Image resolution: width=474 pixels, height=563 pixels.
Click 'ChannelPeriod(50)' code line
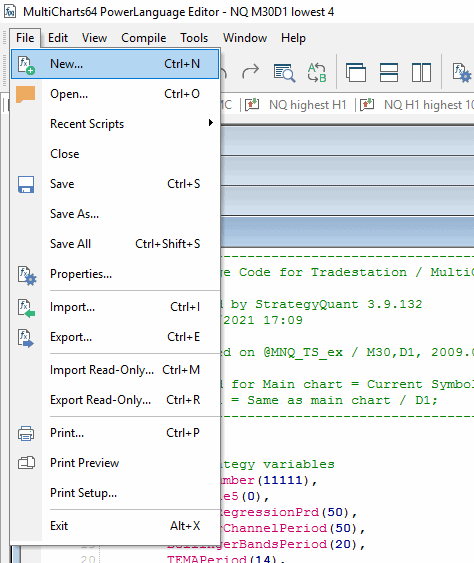[294, 528]
